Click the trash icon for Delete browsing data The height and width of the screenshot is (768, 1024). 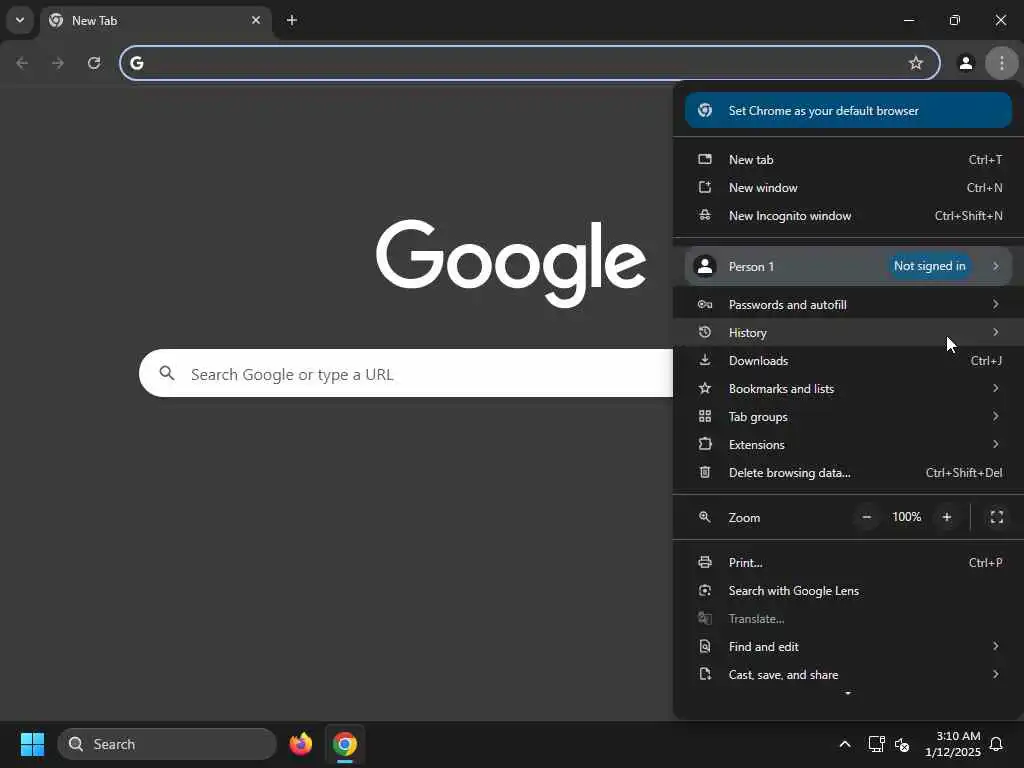pyautogui.click(x=705, y=472)
